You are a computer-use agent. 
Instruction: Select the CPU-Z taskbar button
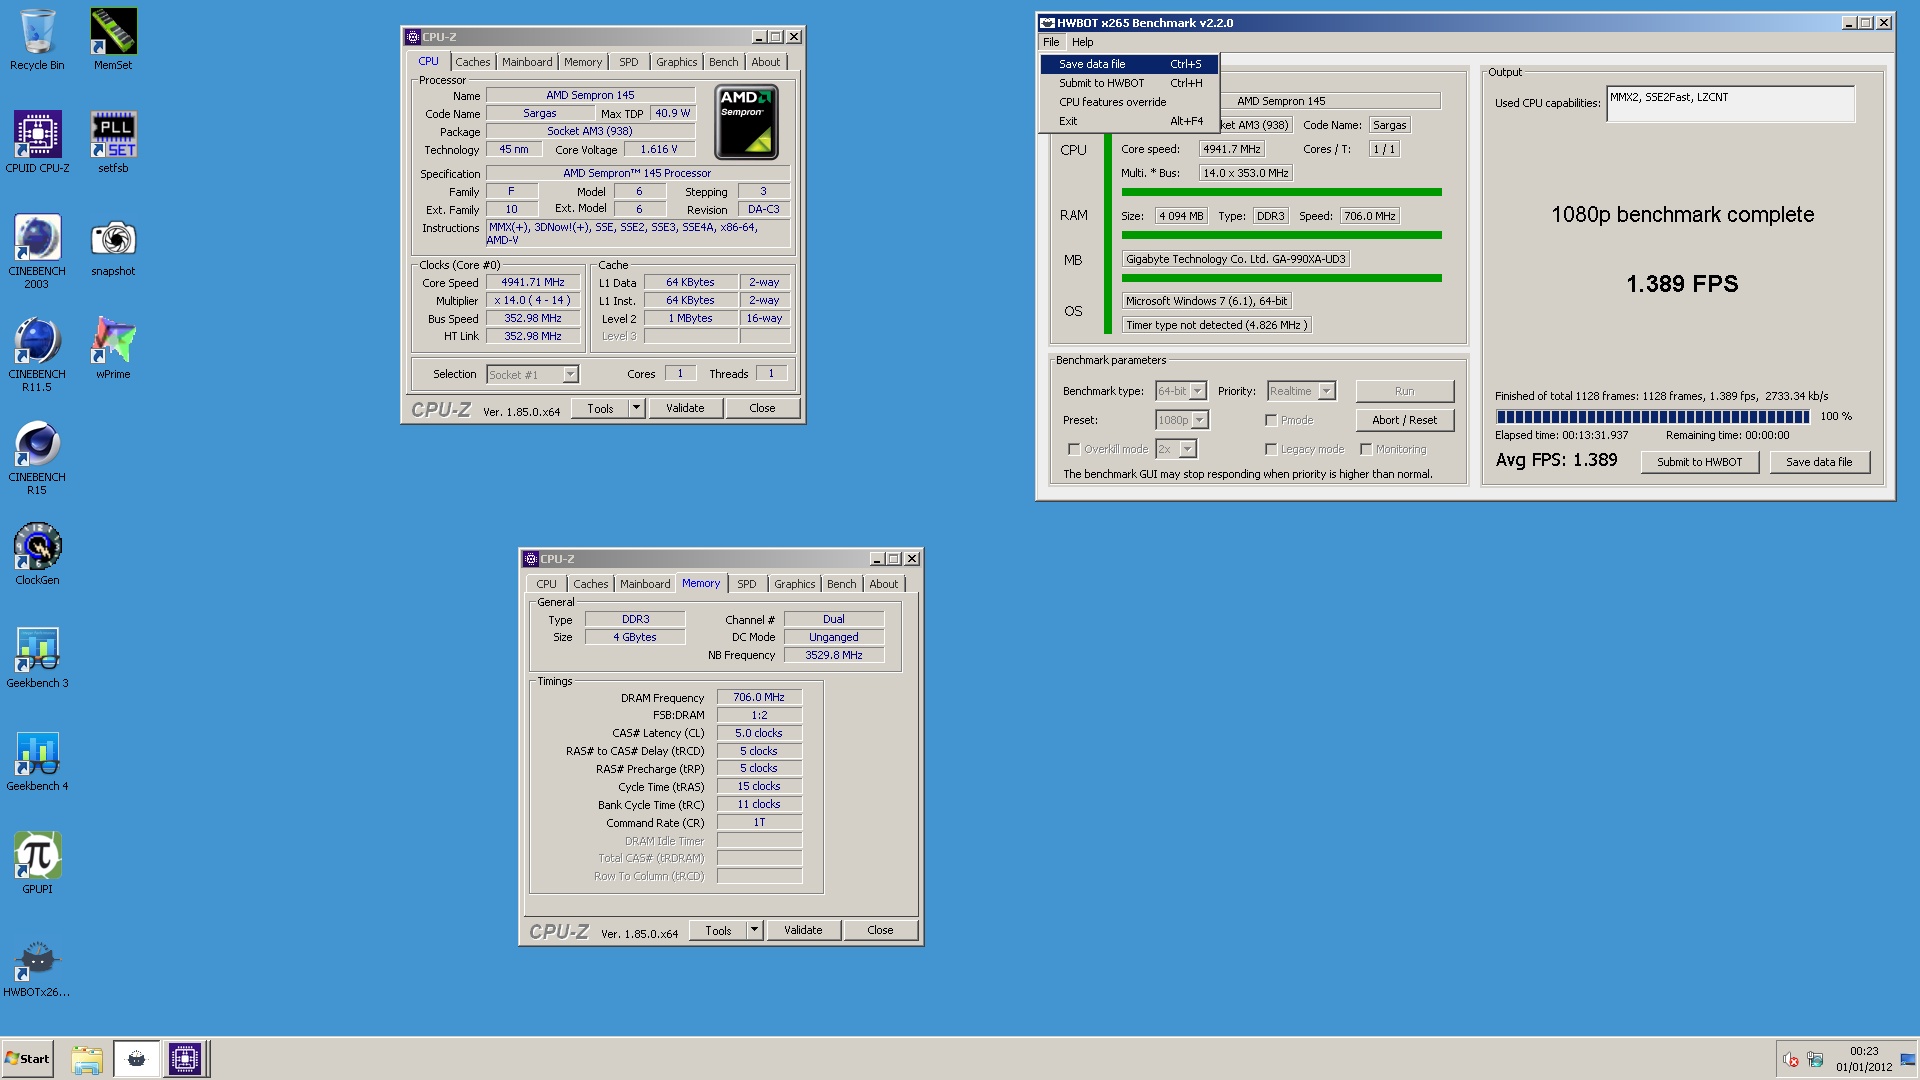point(185,1058)
